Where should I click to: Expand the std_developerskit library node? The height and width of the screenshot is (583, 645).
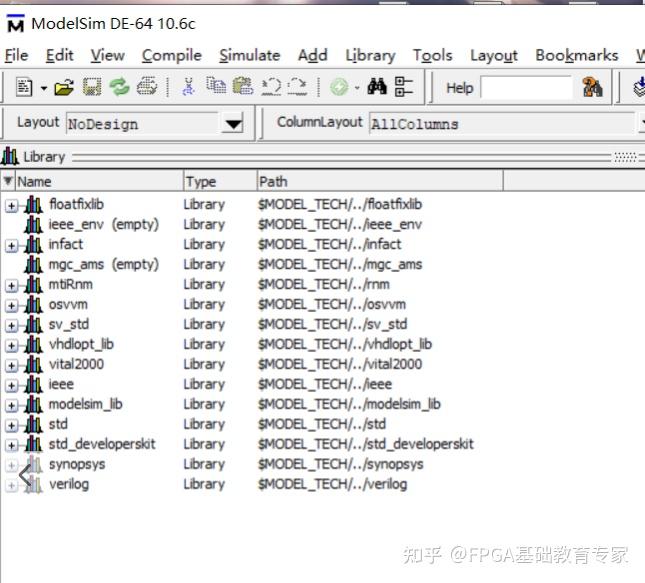[12, 445]
